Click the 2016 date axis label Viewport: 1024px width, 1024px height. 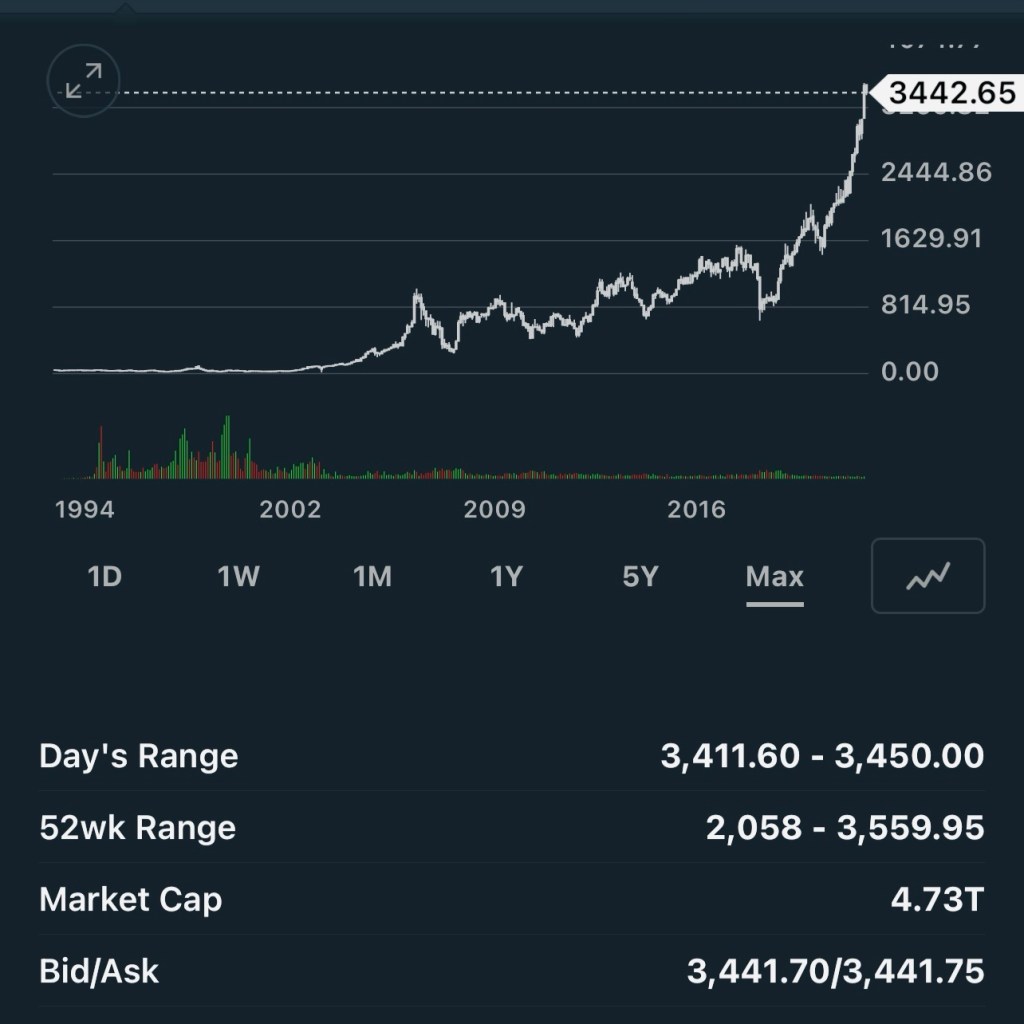pos(696,510)
